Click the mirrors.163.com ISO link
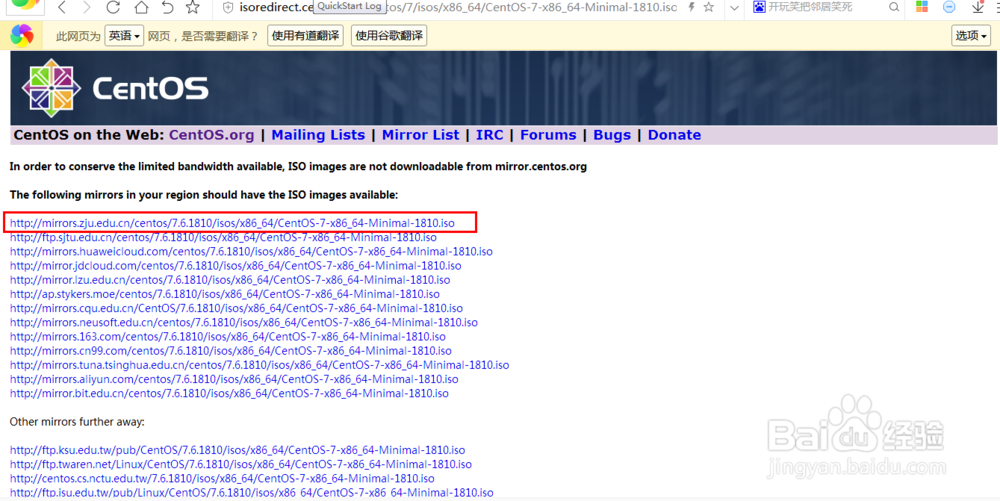Image resolution: width=1000 pixels, height=501 pixels. (228, 337)
